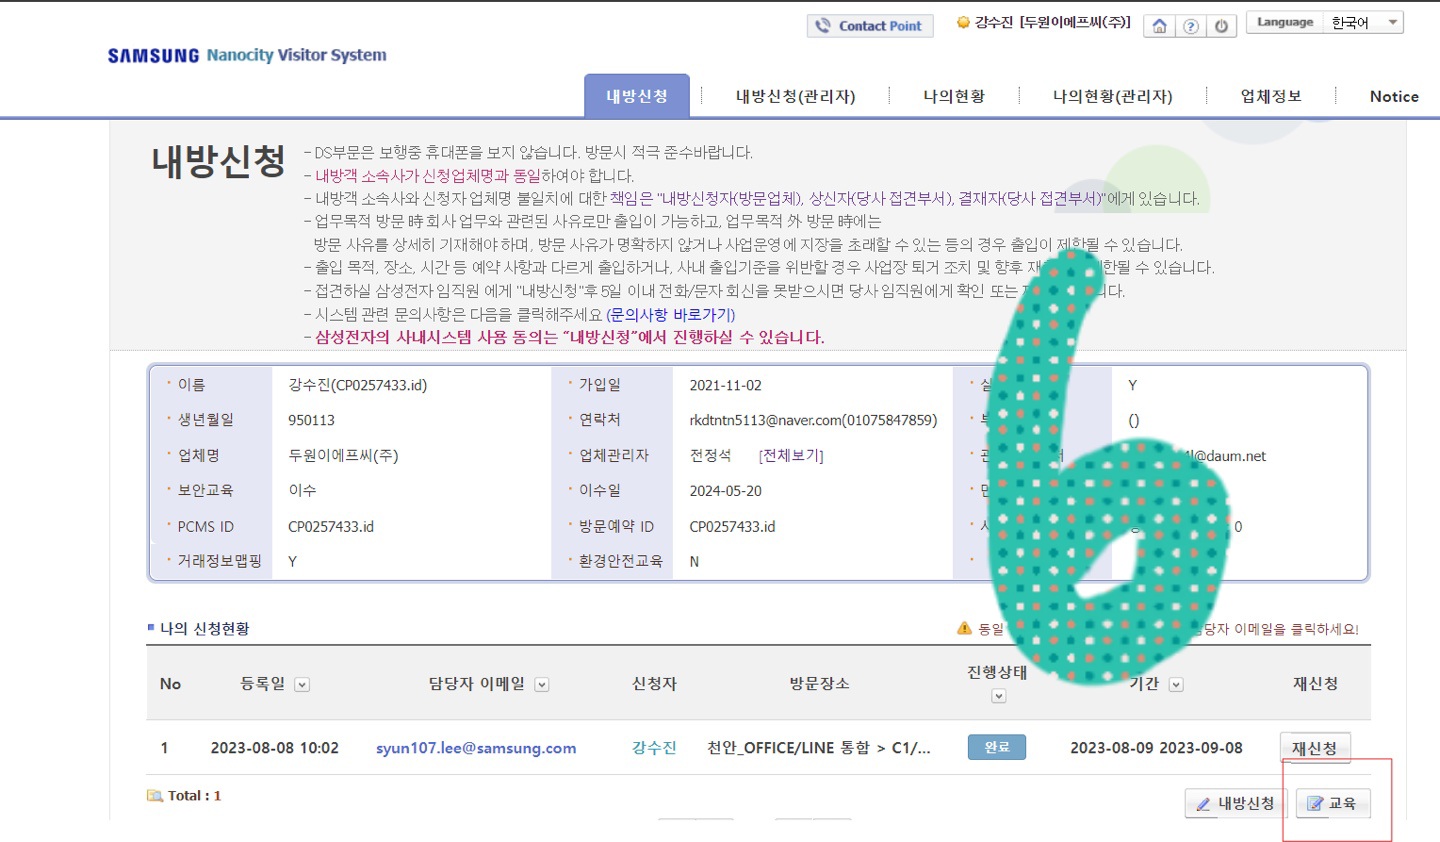
Task: Click applicant name 강수진 in table row
Action: 654,748
